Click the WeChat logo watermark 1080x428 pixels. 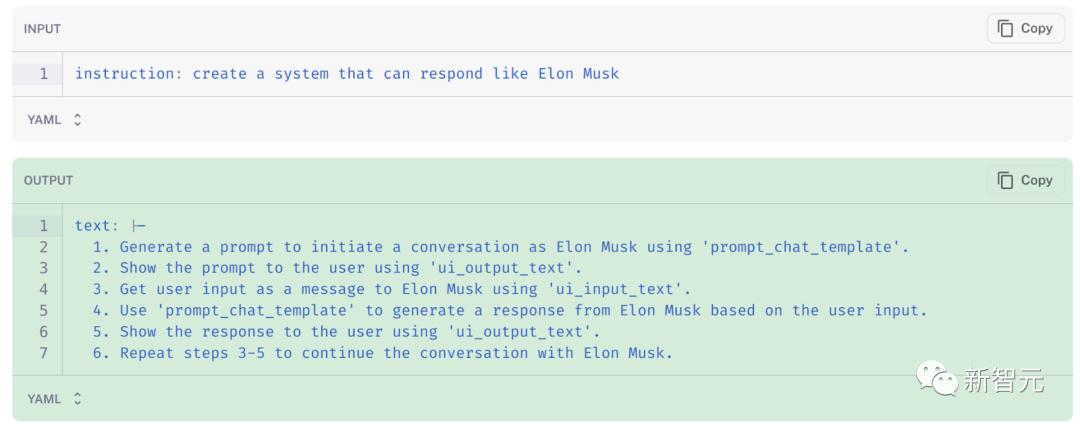pyautogui.click(x=938, y=379)
